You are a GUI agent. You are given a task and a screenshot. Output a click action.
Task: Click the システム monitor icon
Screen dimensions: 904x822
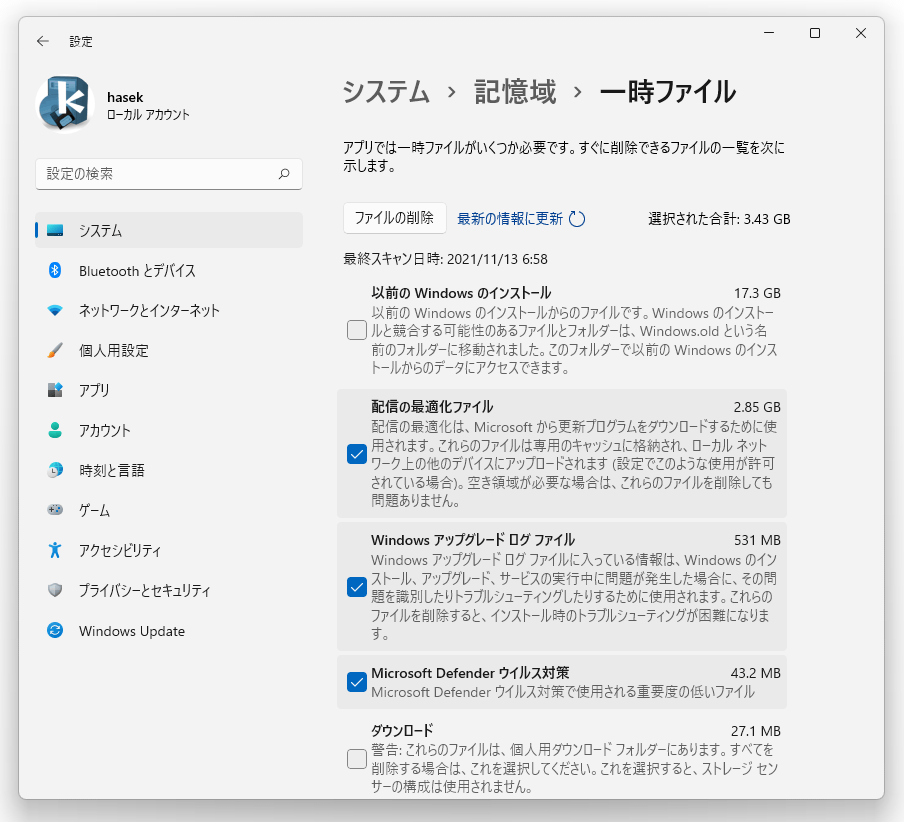tap(55, 231)
